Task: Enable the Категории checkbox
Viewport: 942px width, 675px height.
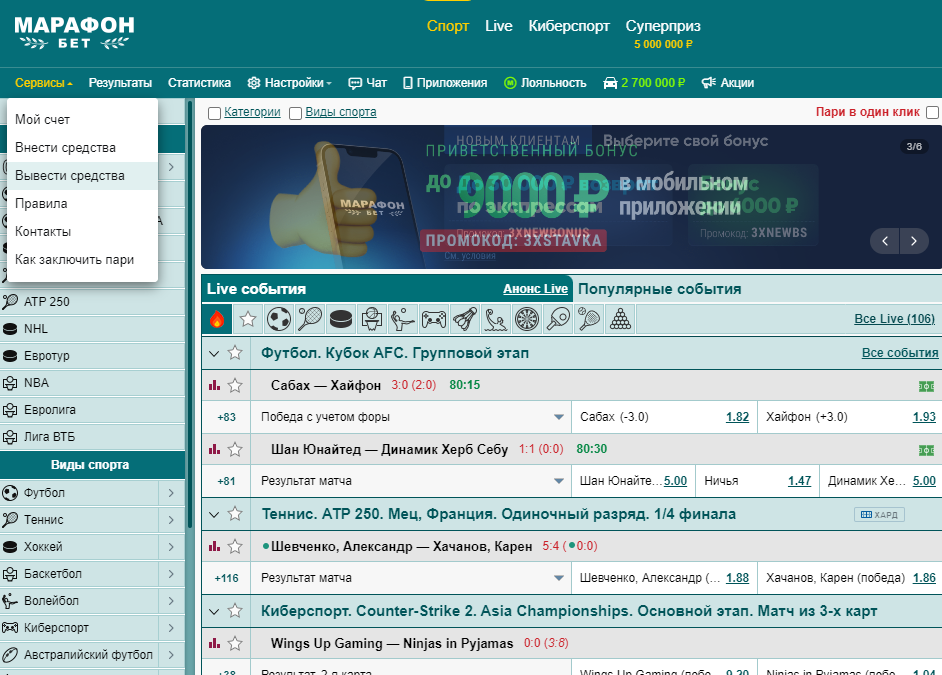Action: 214,113
